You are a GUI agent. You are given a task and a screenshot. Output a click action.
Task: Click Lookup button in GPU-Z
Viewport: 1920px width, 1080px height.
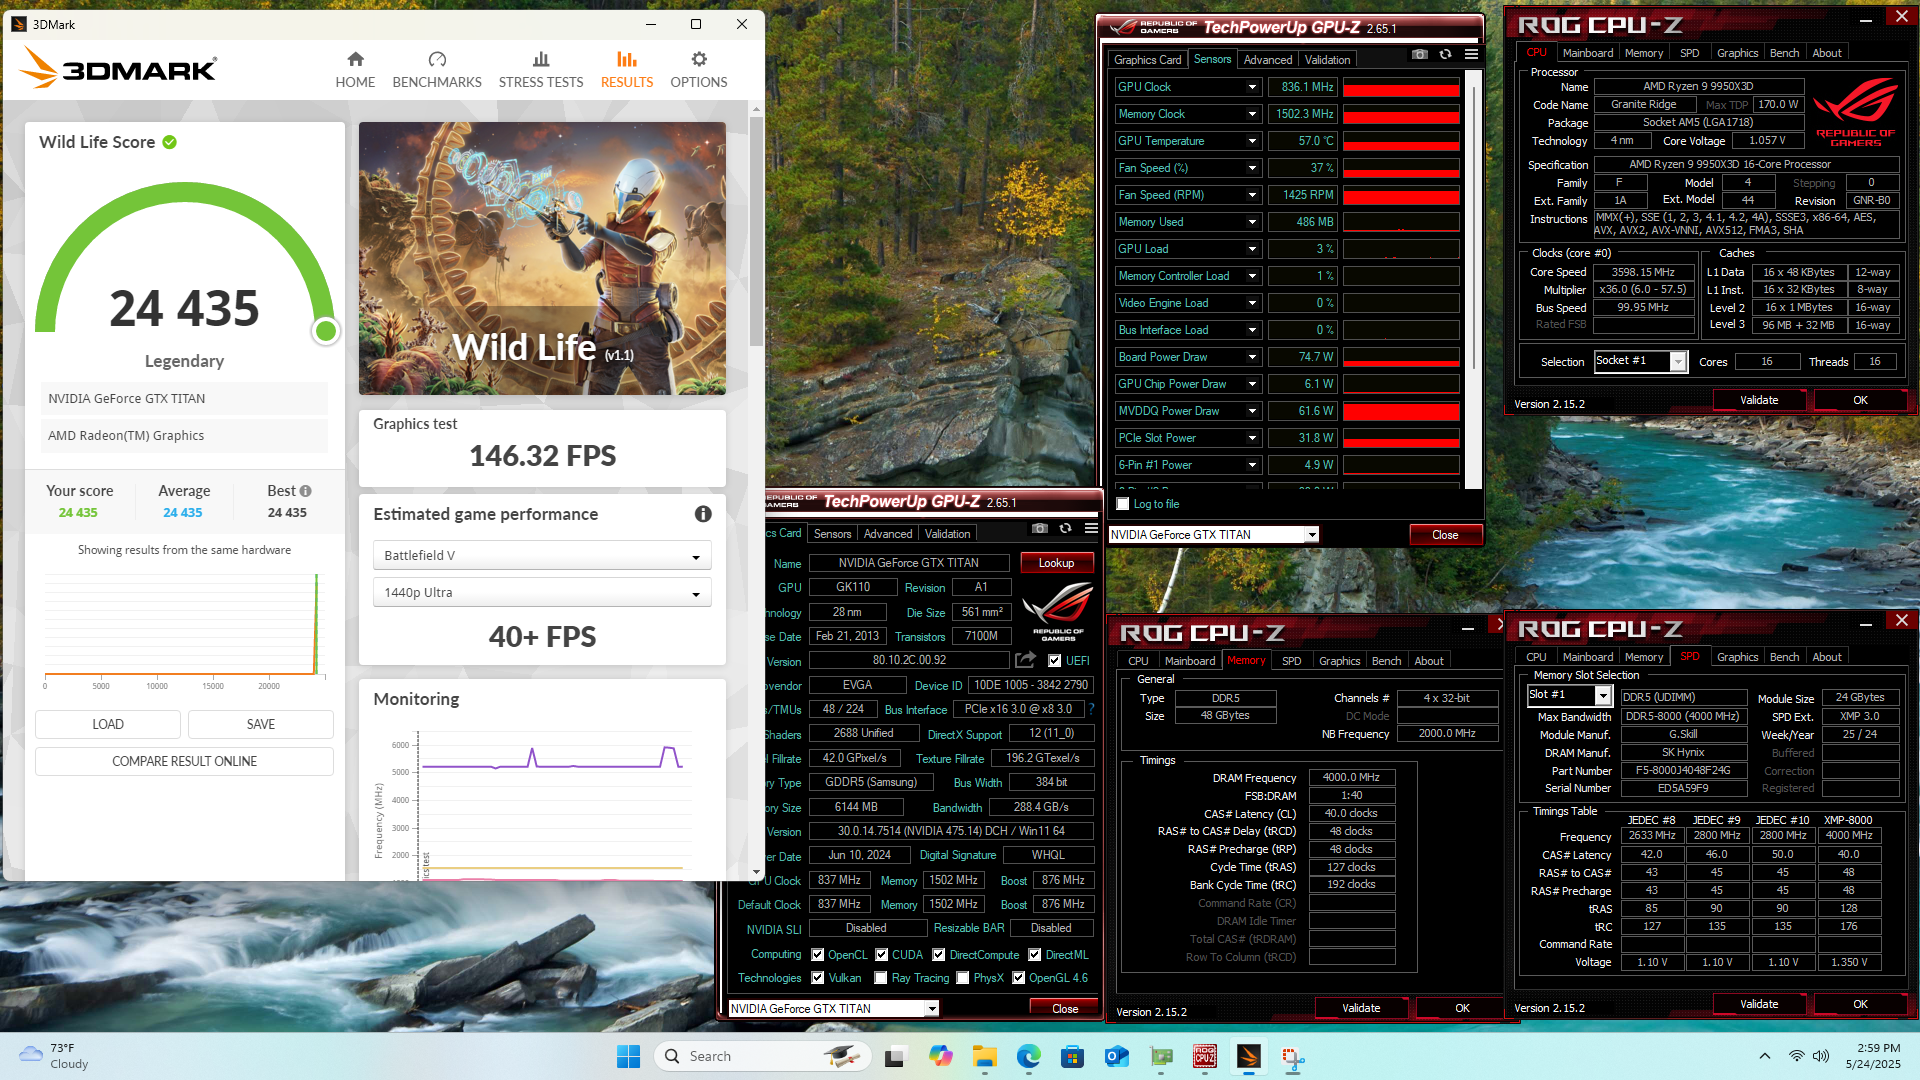1056,563
